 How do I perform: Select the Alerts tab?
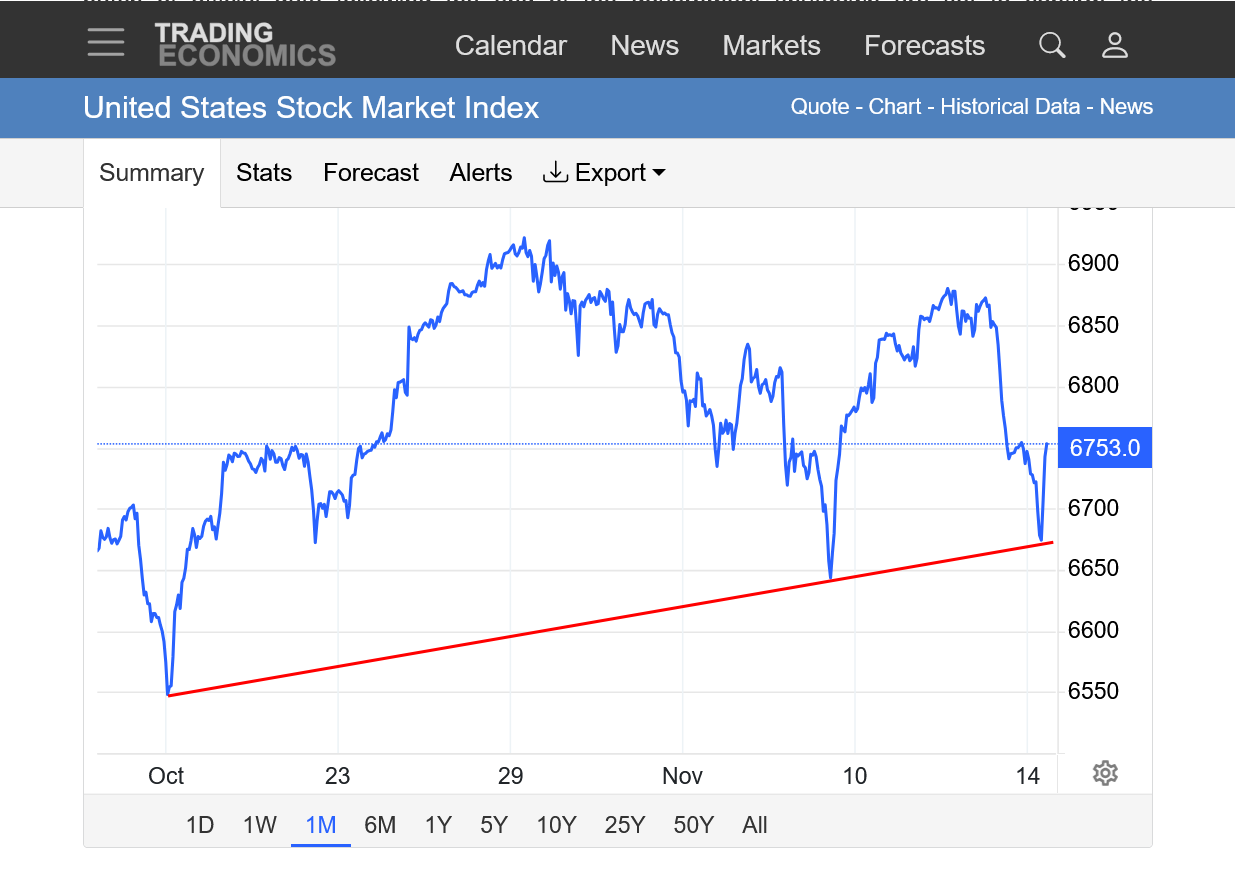(481, 173)
